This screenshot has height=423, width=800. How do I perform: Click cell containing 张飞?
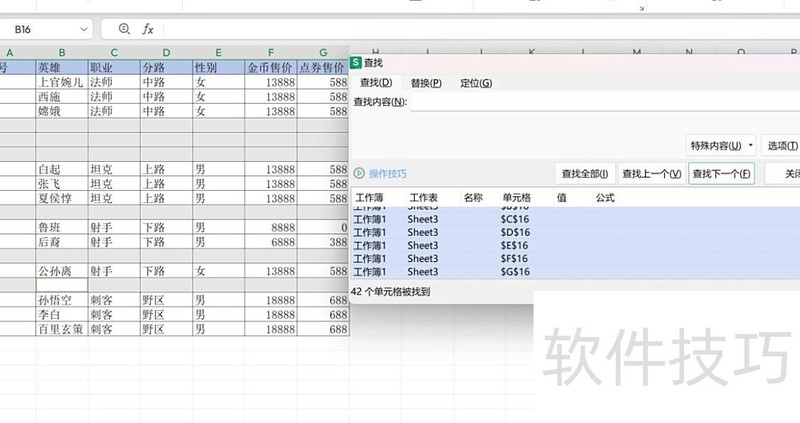pyautogui.click(x=62, y=184)
